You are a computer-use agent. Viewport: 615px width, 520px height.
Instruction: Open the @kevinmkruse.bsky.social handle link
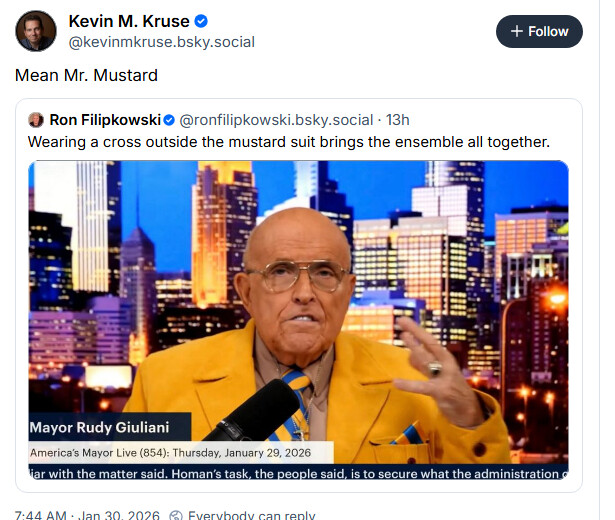click(x=162, y=42)
